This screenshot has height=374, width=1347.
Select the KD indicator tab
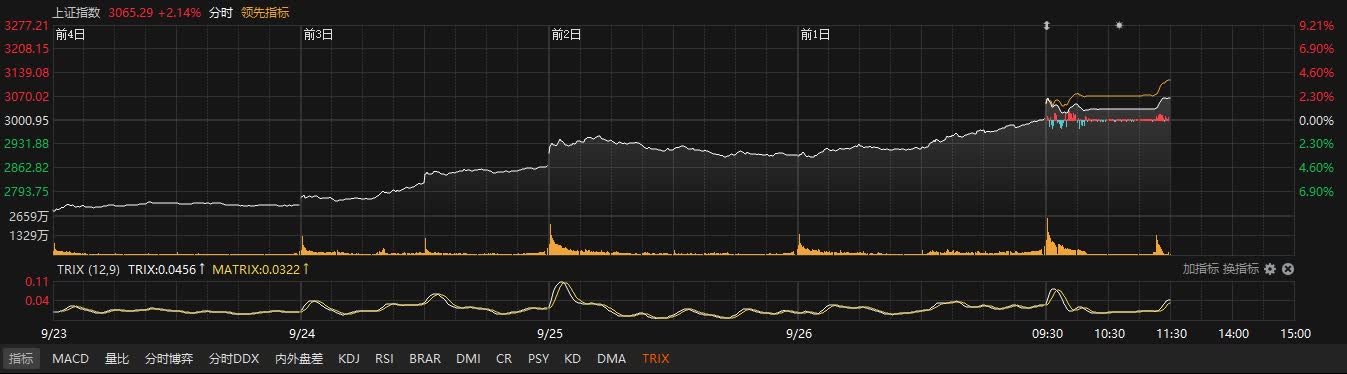572,358
